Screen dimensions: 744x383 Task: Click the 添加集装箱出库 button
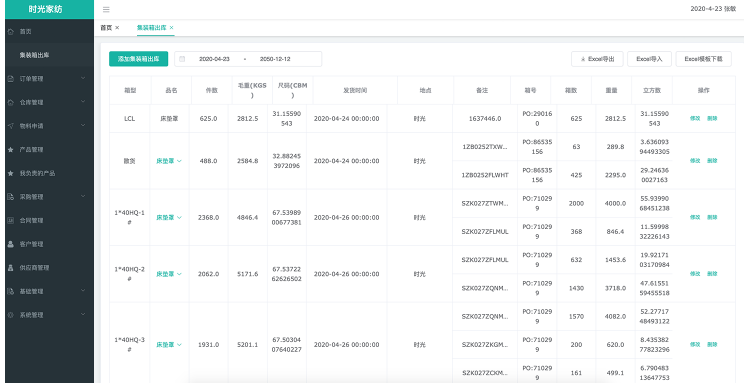[x=139, y=59]
